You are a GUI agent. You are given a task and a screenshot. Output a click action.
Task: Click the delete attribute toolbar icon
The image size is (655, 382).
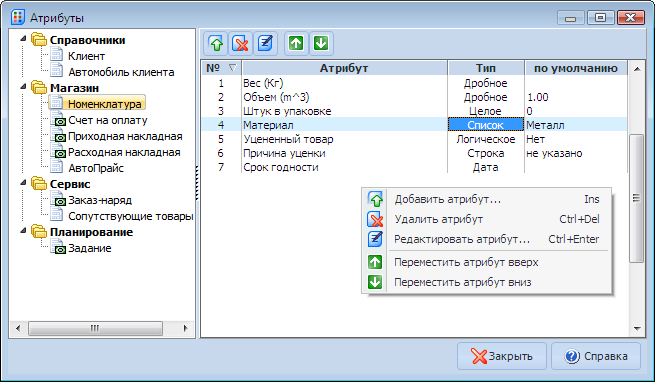[241, 43]
